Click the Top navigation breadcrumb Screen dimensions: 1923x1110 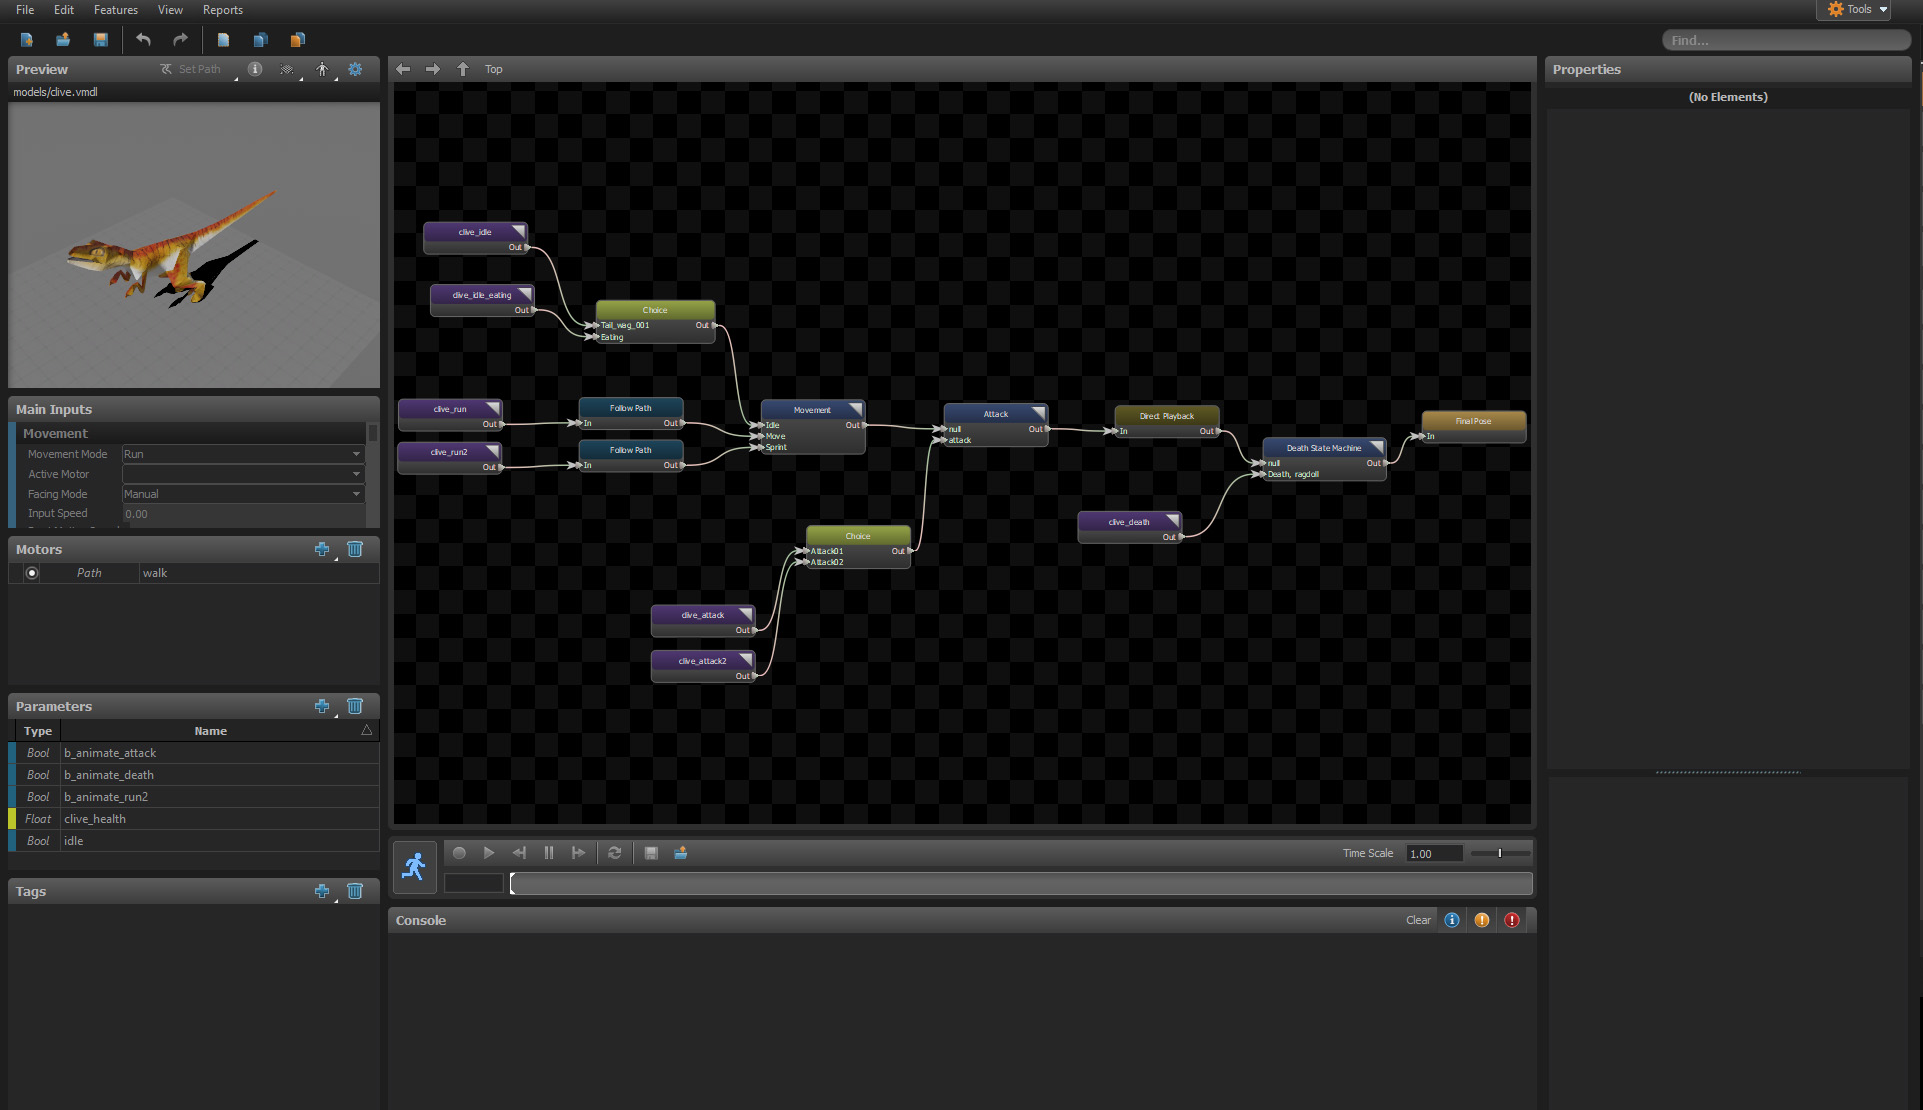(494, 67)
